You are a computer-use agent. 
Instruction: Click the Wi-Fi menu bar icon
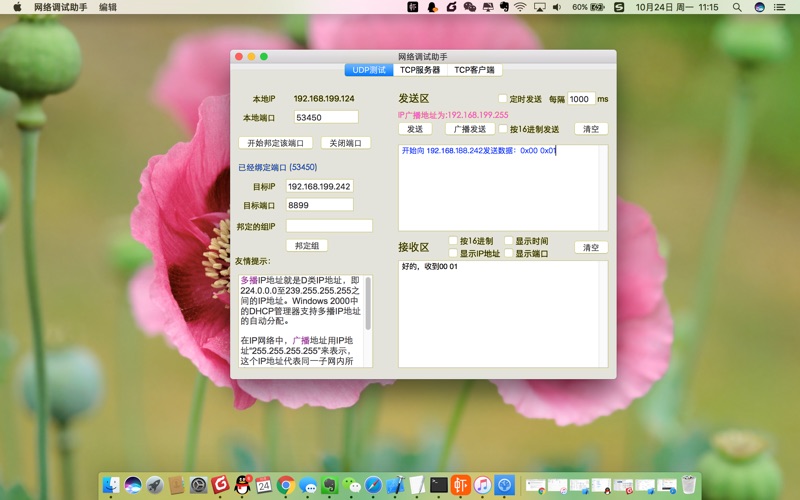pyautogui.click(x=520, y=7)
